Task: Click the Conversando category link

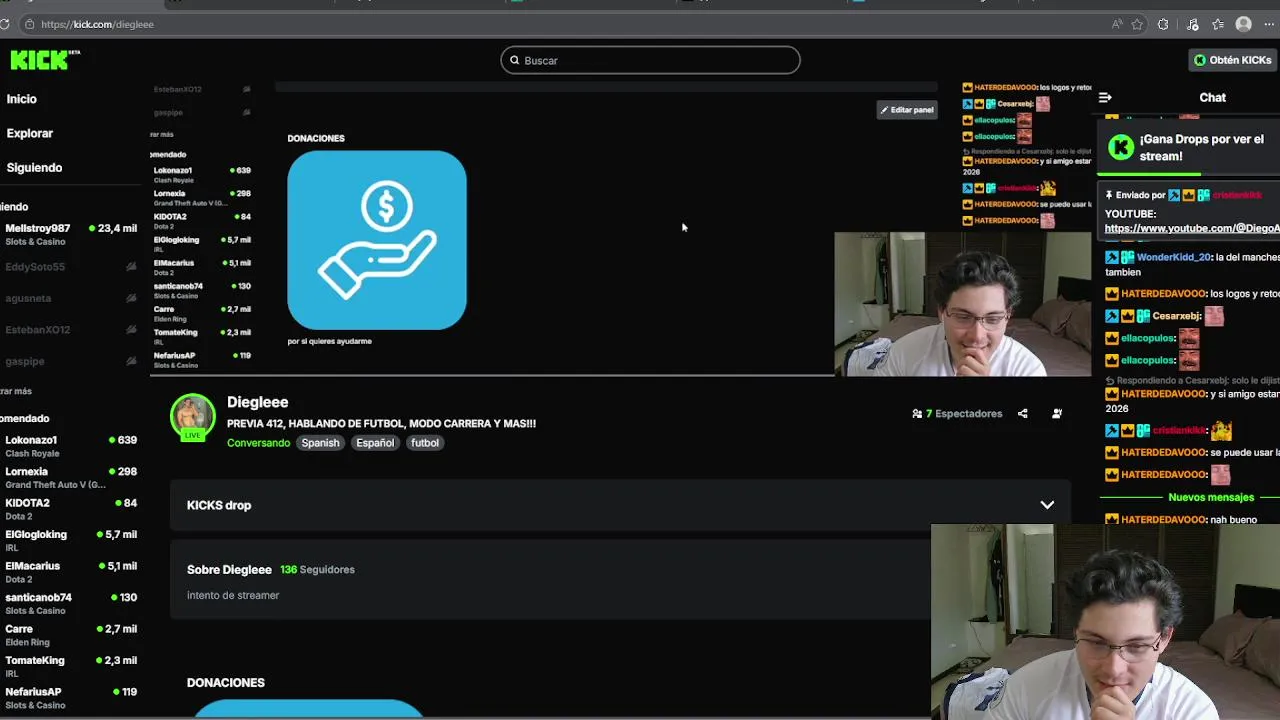Action: click(258, 443)
